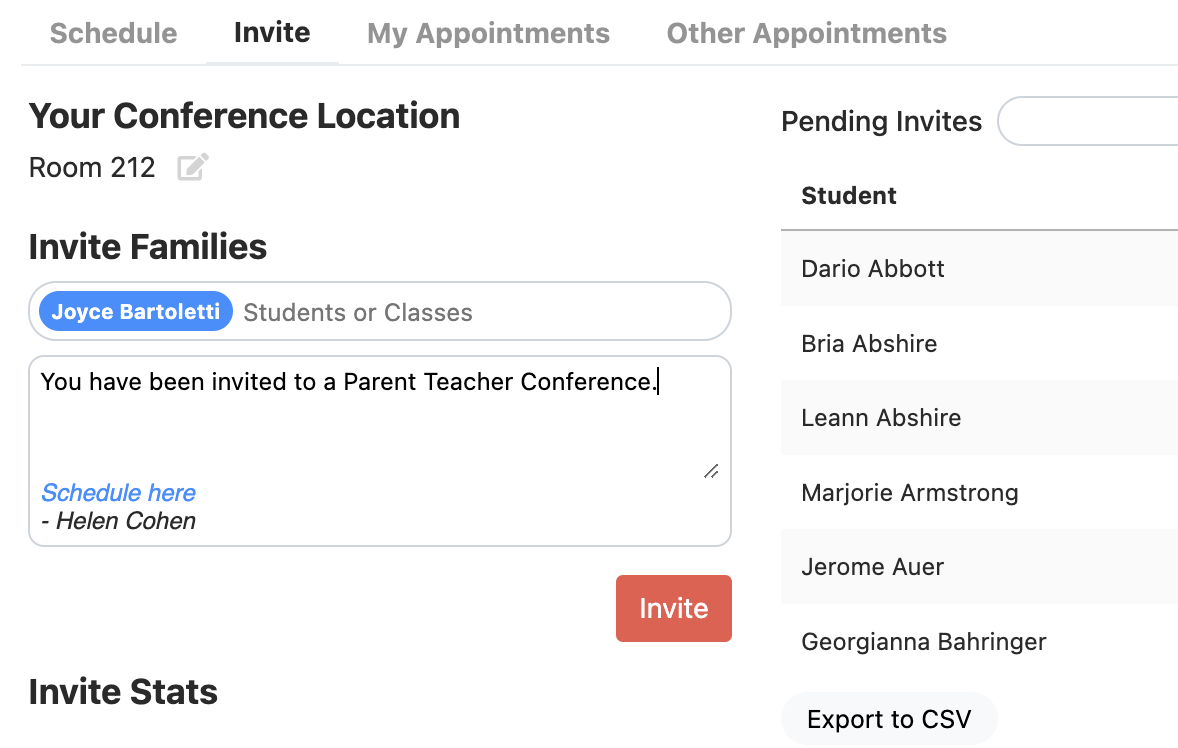Viewport: 1178px width, 748px height.
Task: Click the textarea resize handle icon
Action: click(x=711, y=471)
